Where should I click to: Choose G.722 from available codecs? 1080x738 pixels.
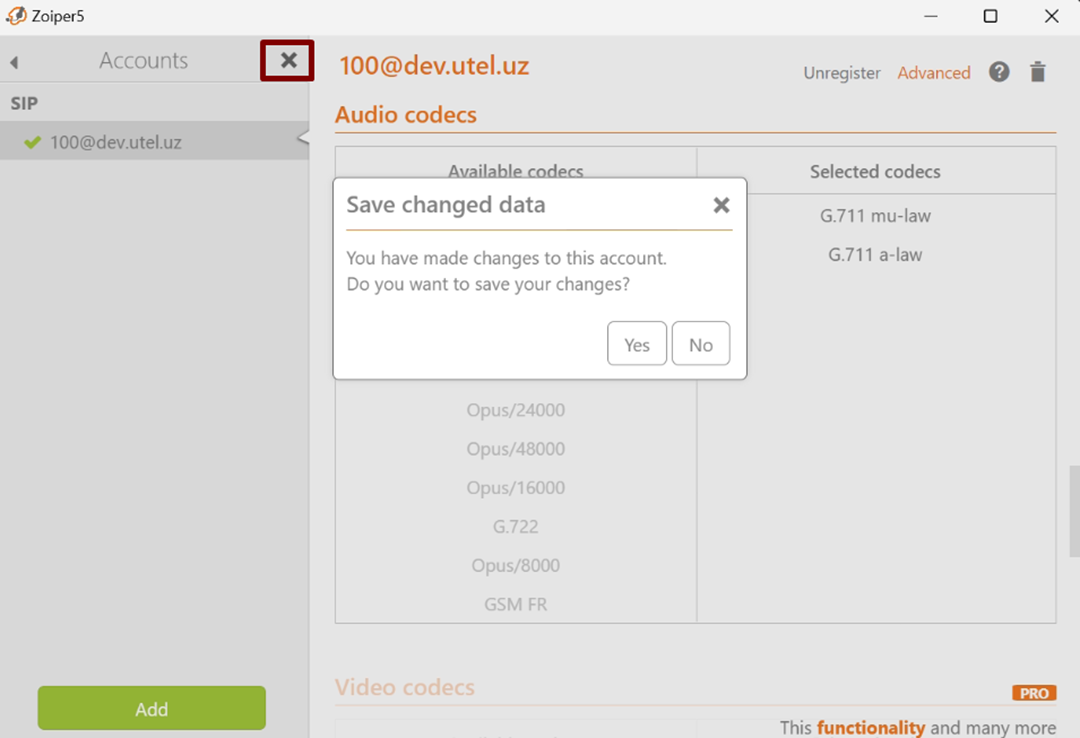515,527
